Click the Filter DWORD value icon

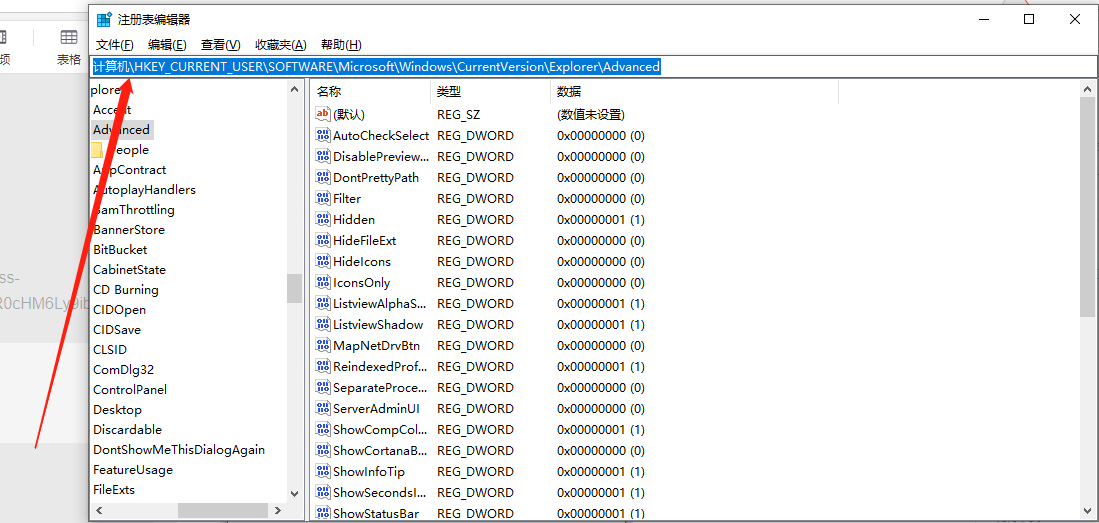click(x=322, y=198)
